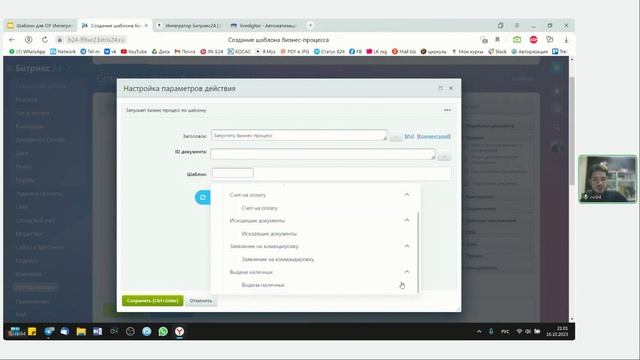Image resolution: width=640 pixels, height=360 pixels.
Task: Open Word from the taskbar
Action: 98,331
